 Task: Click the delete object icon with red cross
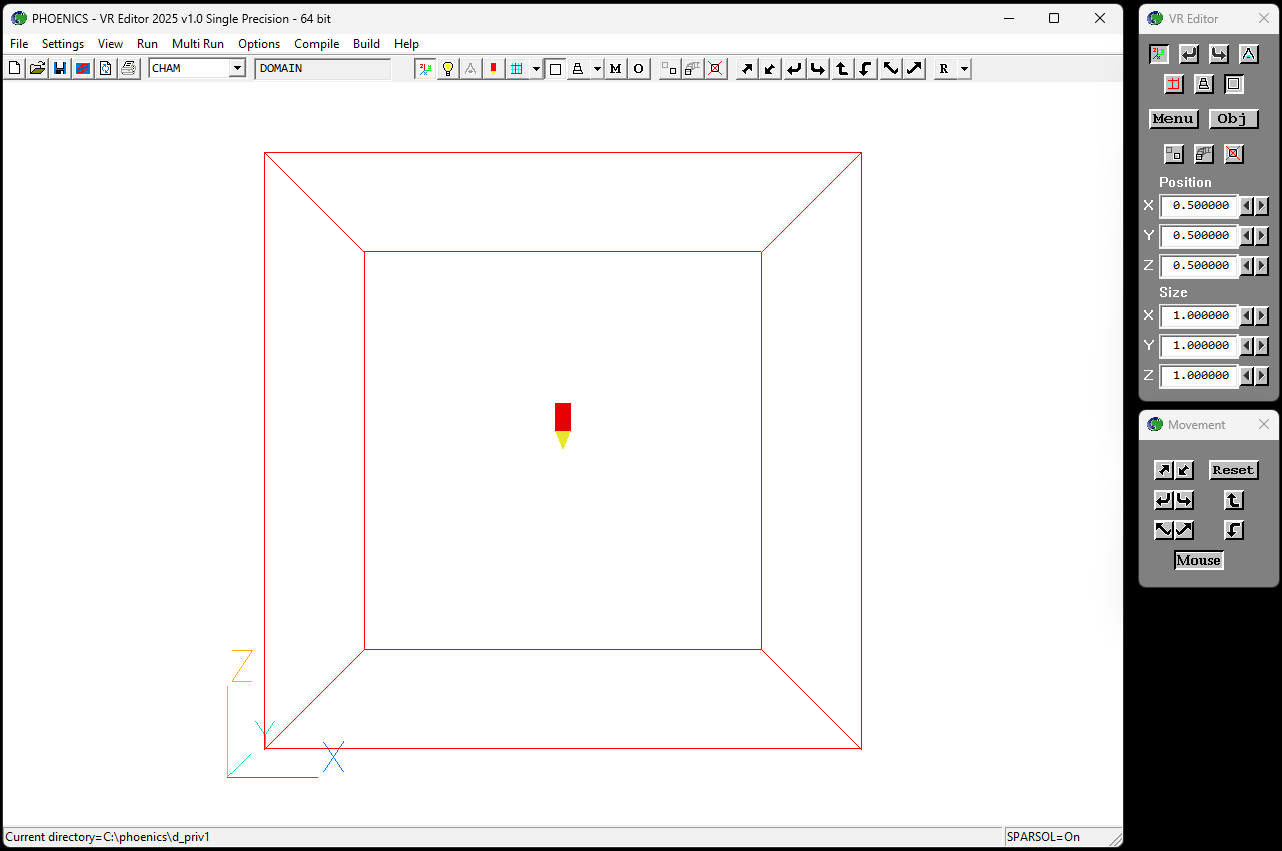(x=714, y=68)
